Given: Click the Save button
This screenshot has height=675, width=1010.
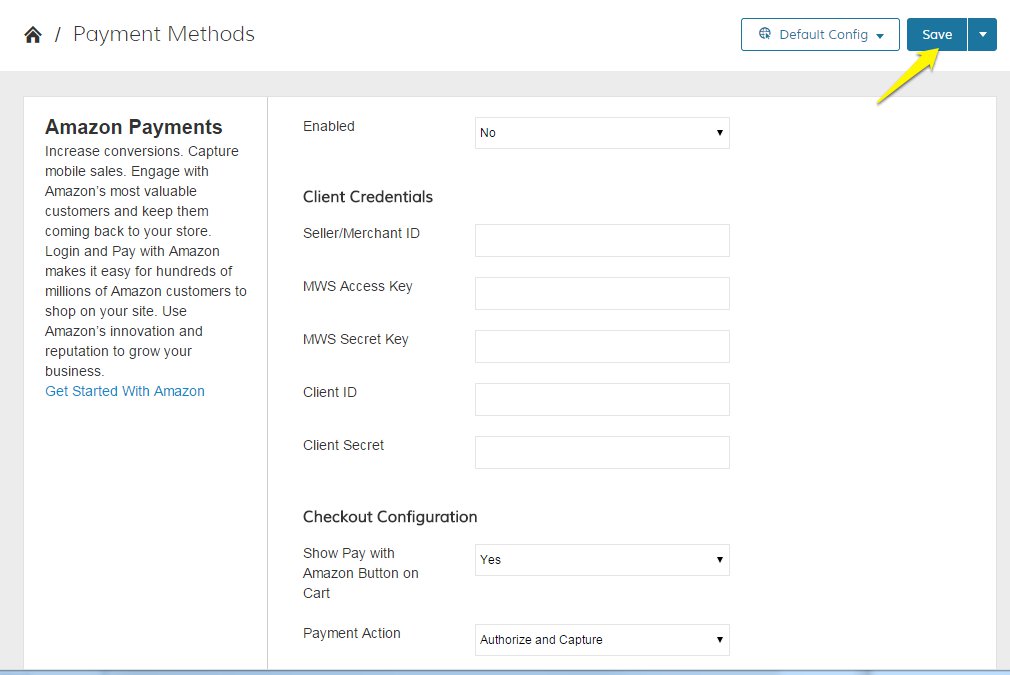Looking at the screenshot, I should pyautogui.click(x=937, y=35).
